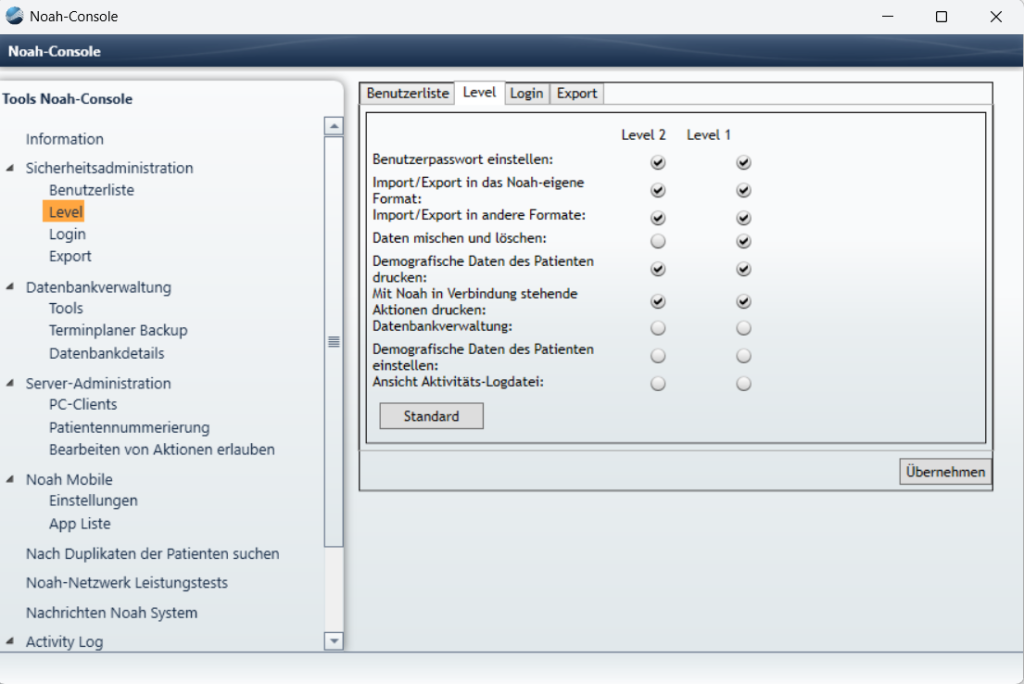Enable Level 2 Datenbankverwaltung checkbox
Screen dimensions: 1024x684
pos(658,328)
